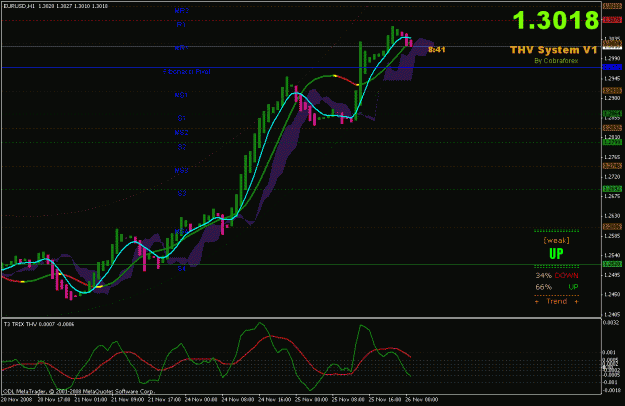The width and height of the screenshot is (625, 406).
Task: Click the R1 resistance level label
Action: coord(181,25)
